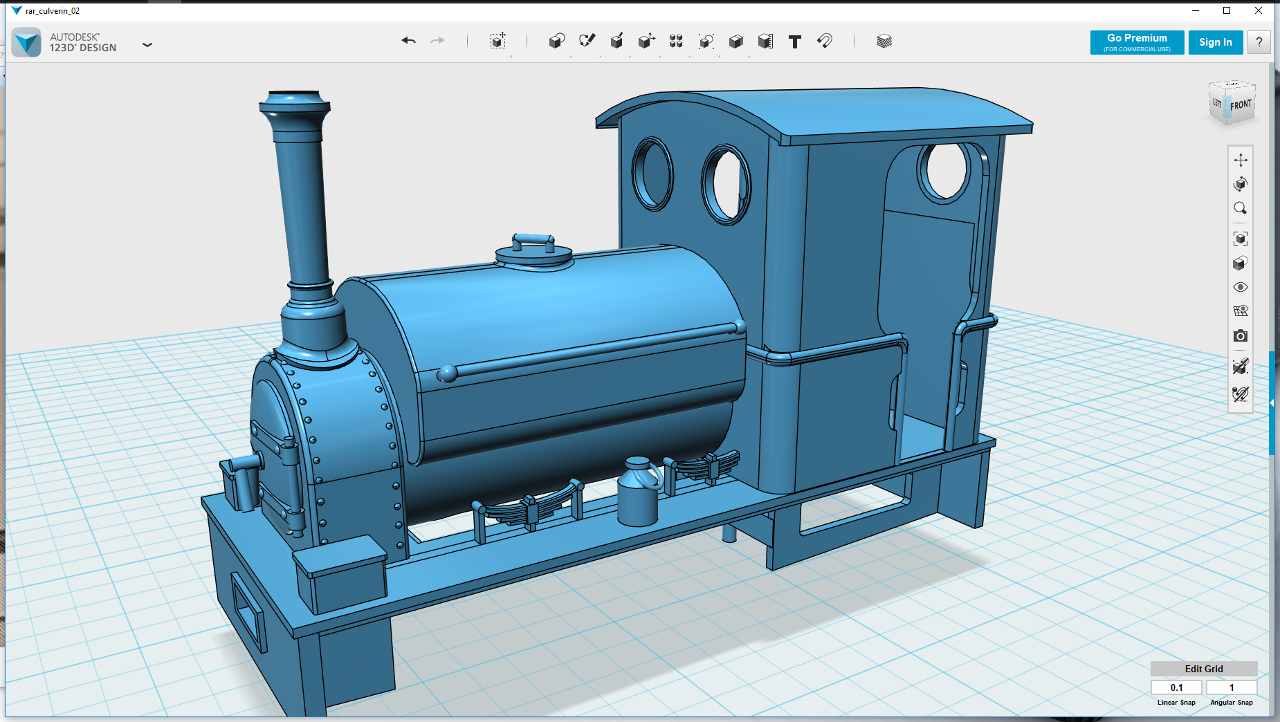Select the Measure tool
Image resolution: width=1280 pixels, height=722 pixels.
click(765, 41)
